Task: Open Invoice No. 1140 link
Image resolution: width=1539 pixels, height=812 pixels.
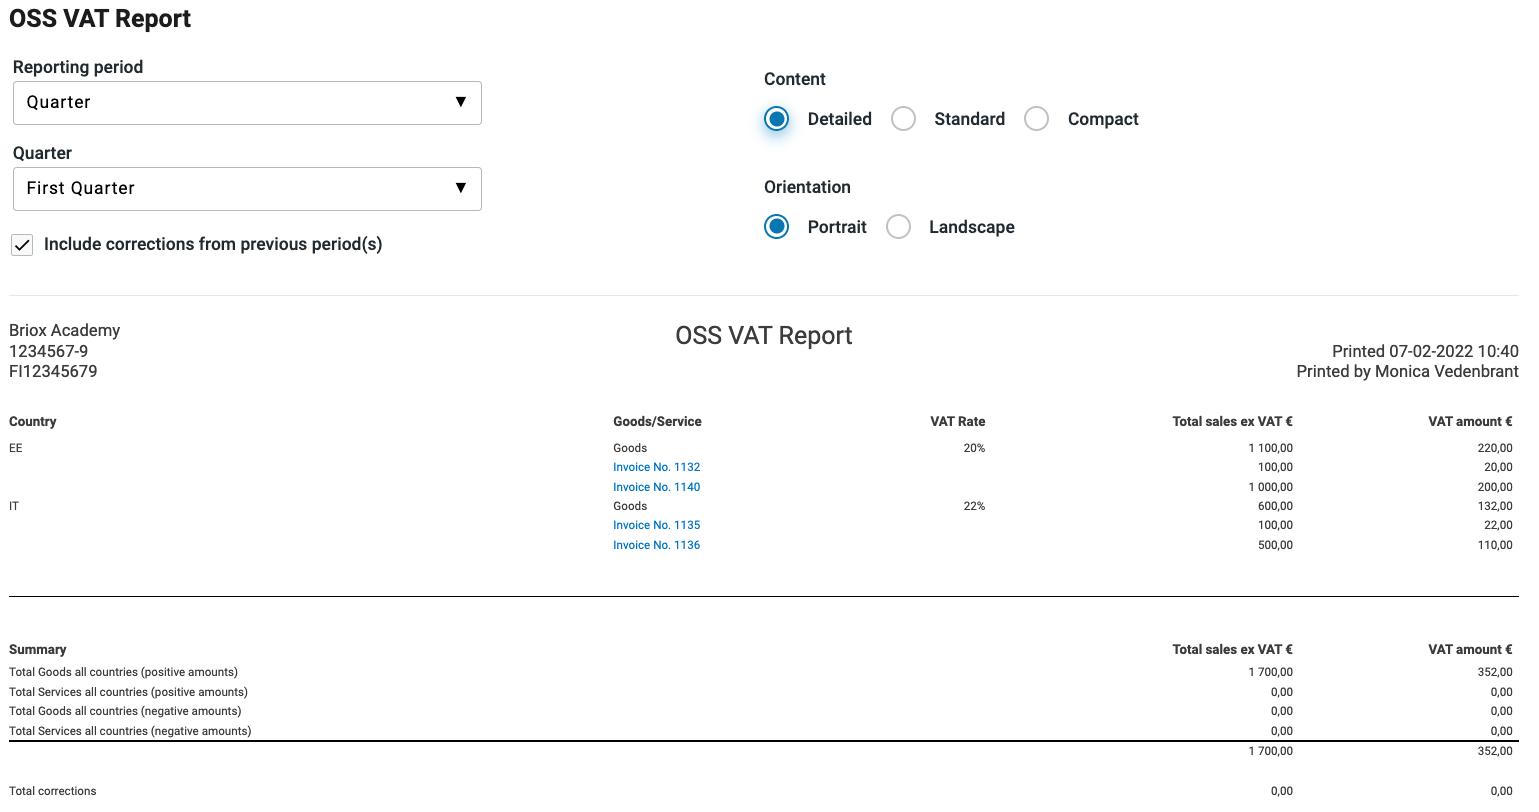Action: [x=656, y=487]
